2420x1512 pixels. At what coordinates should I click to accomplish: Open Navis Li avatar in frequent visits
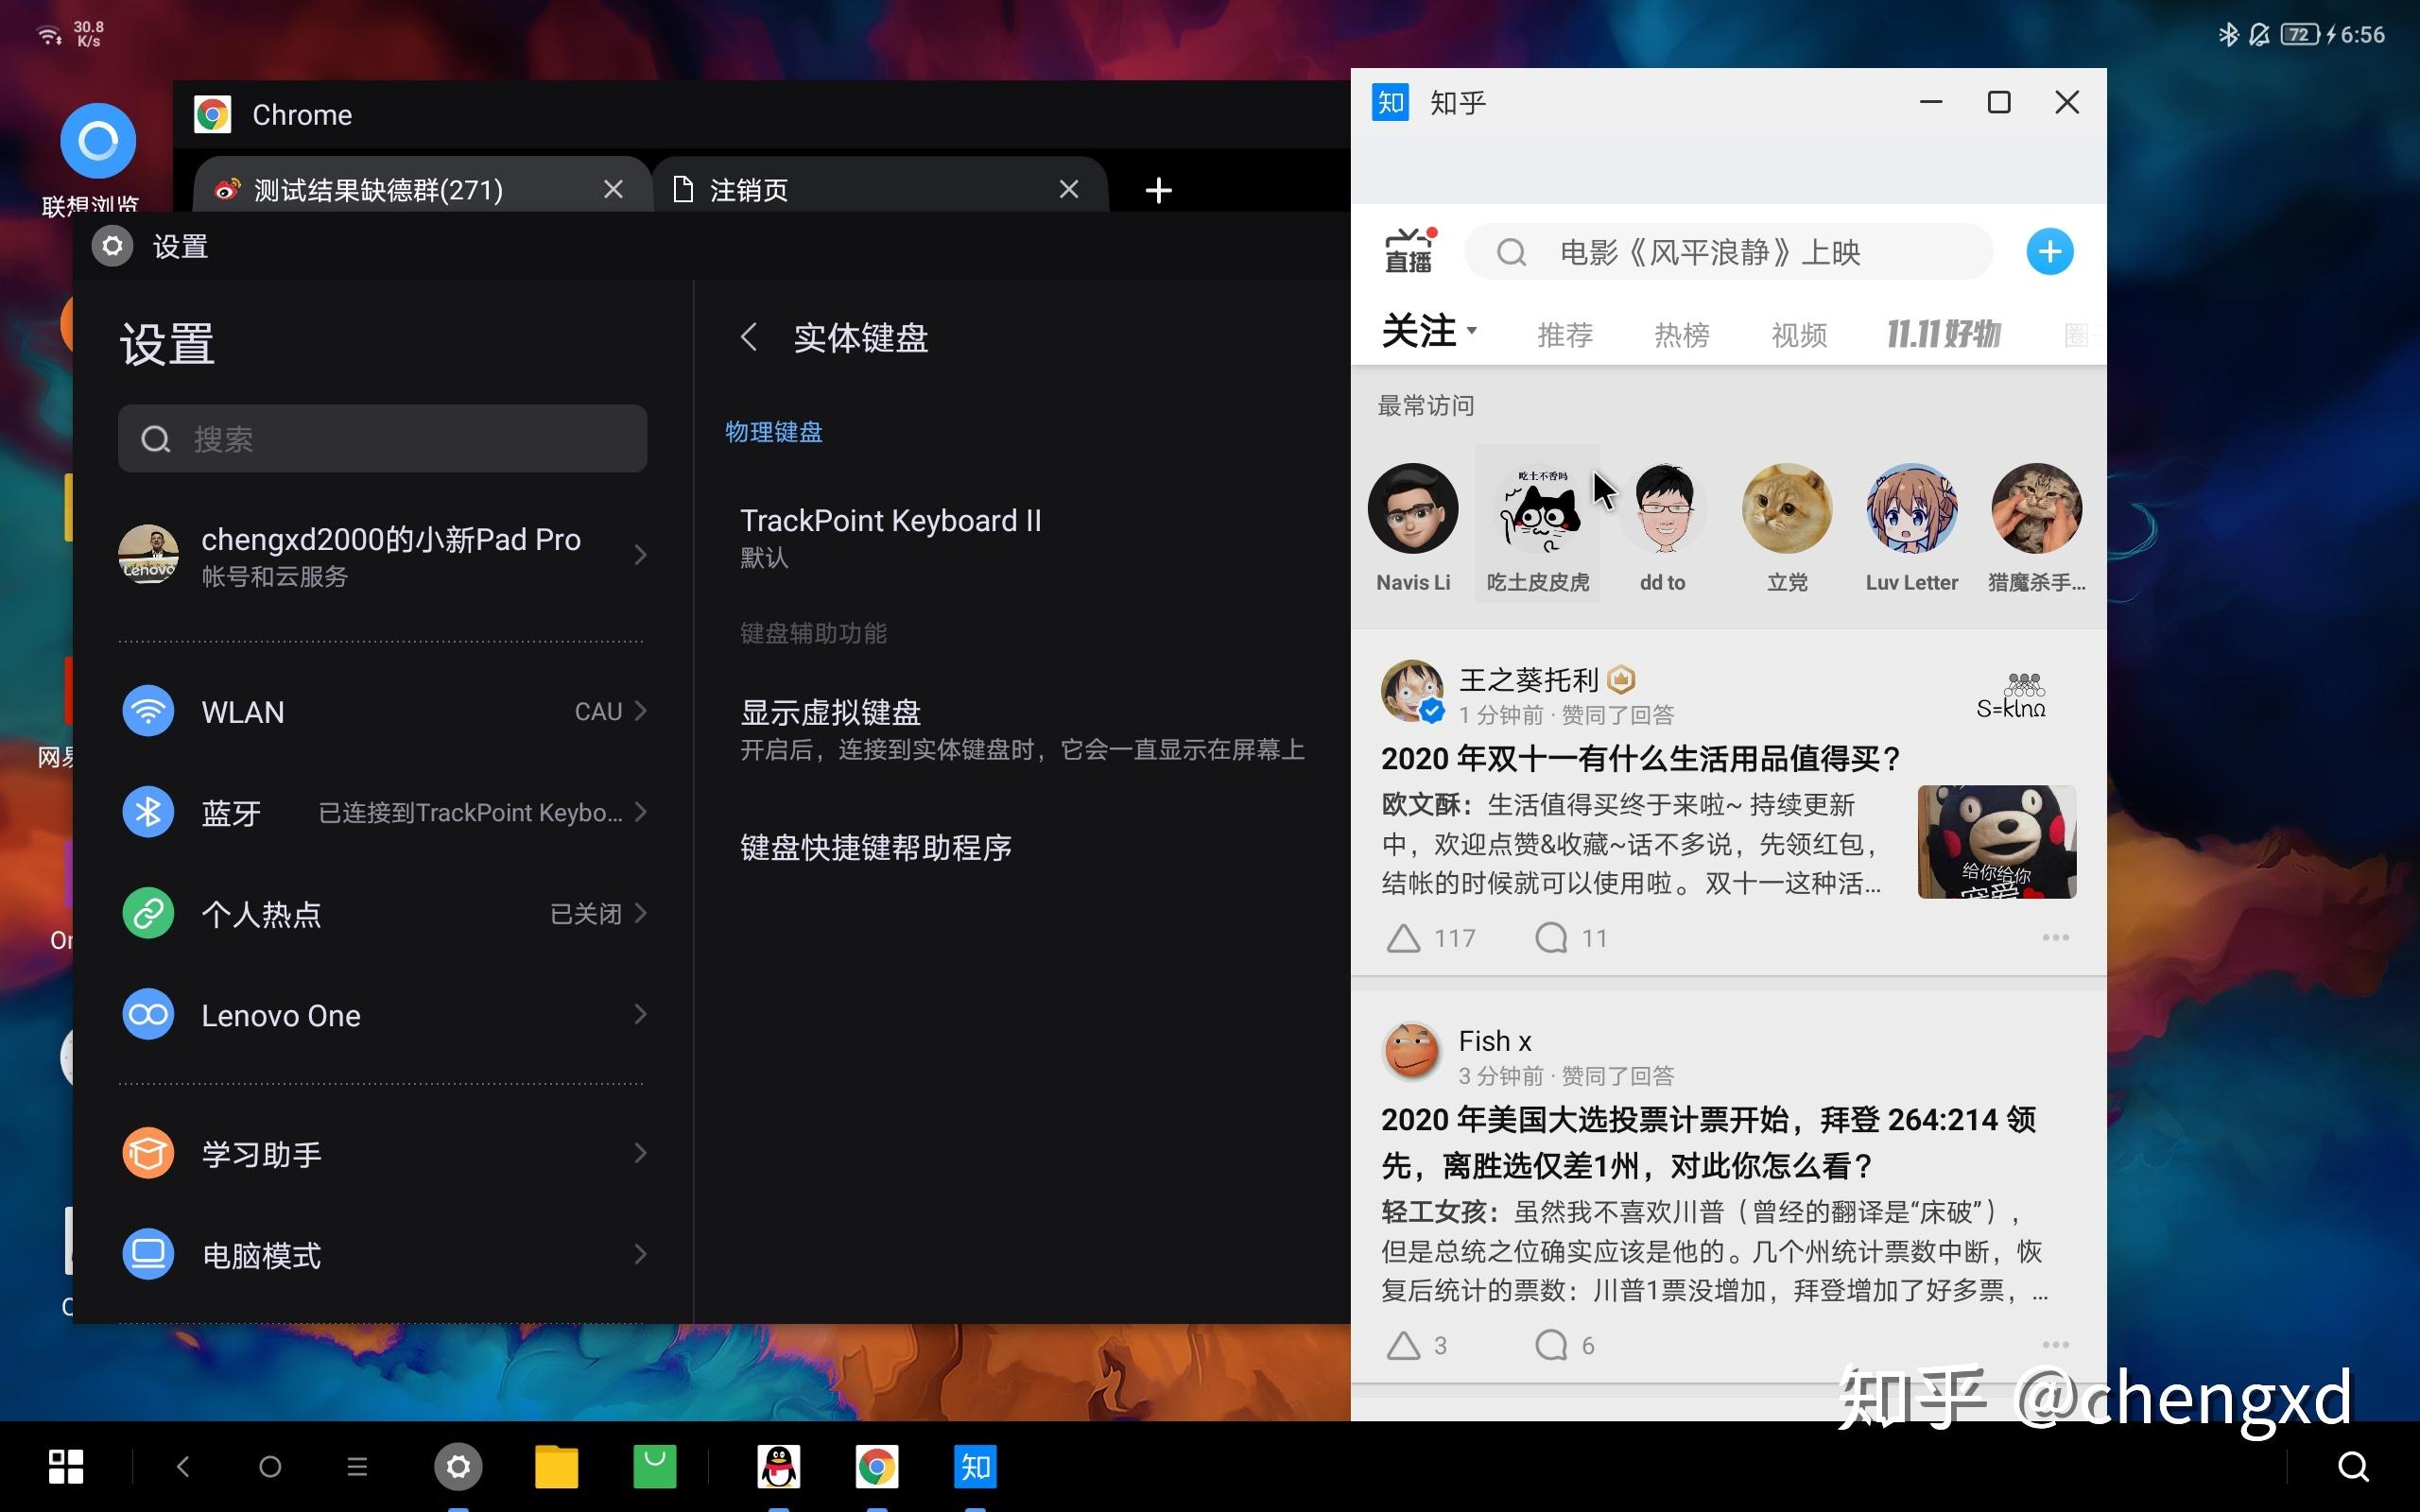[1413, 509]
